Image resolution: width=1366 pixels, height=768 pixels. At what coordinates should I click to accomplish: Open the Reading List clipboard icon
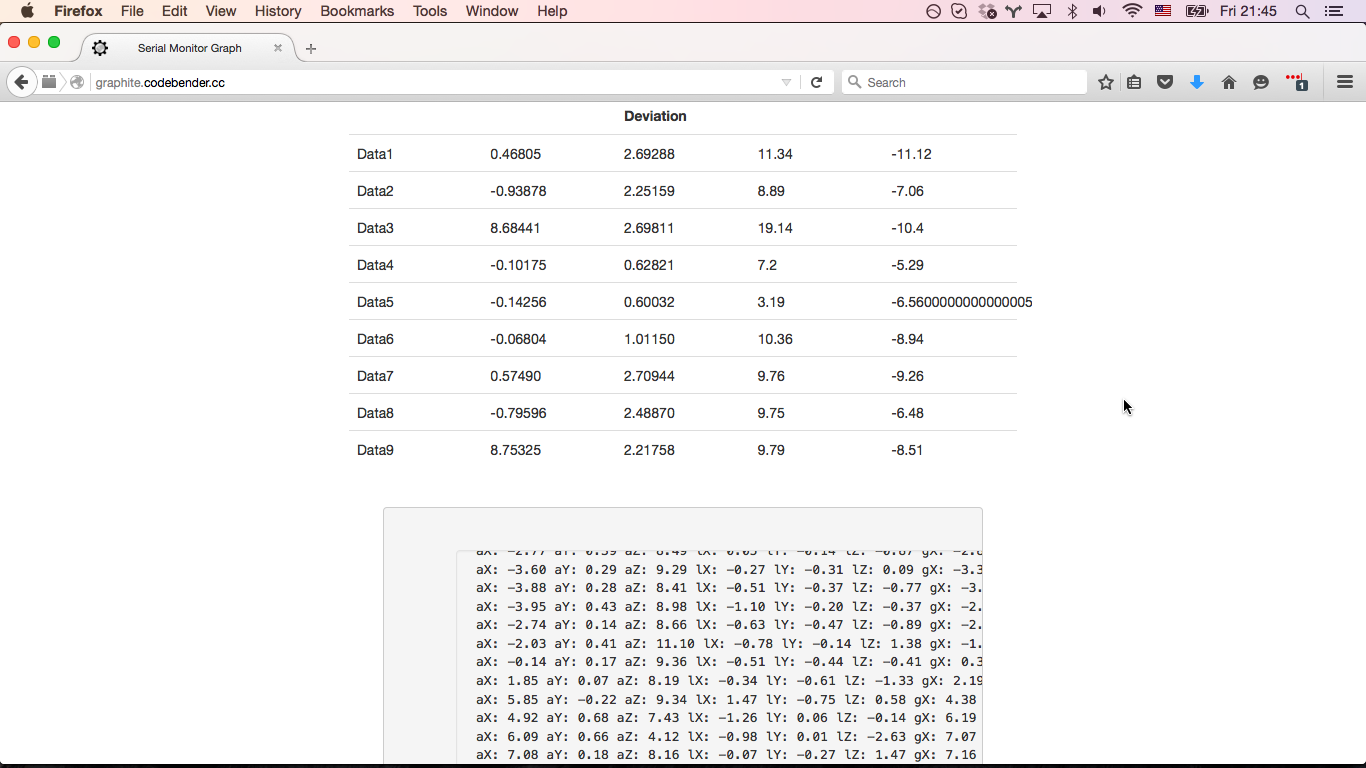(x=1134, y=82)
